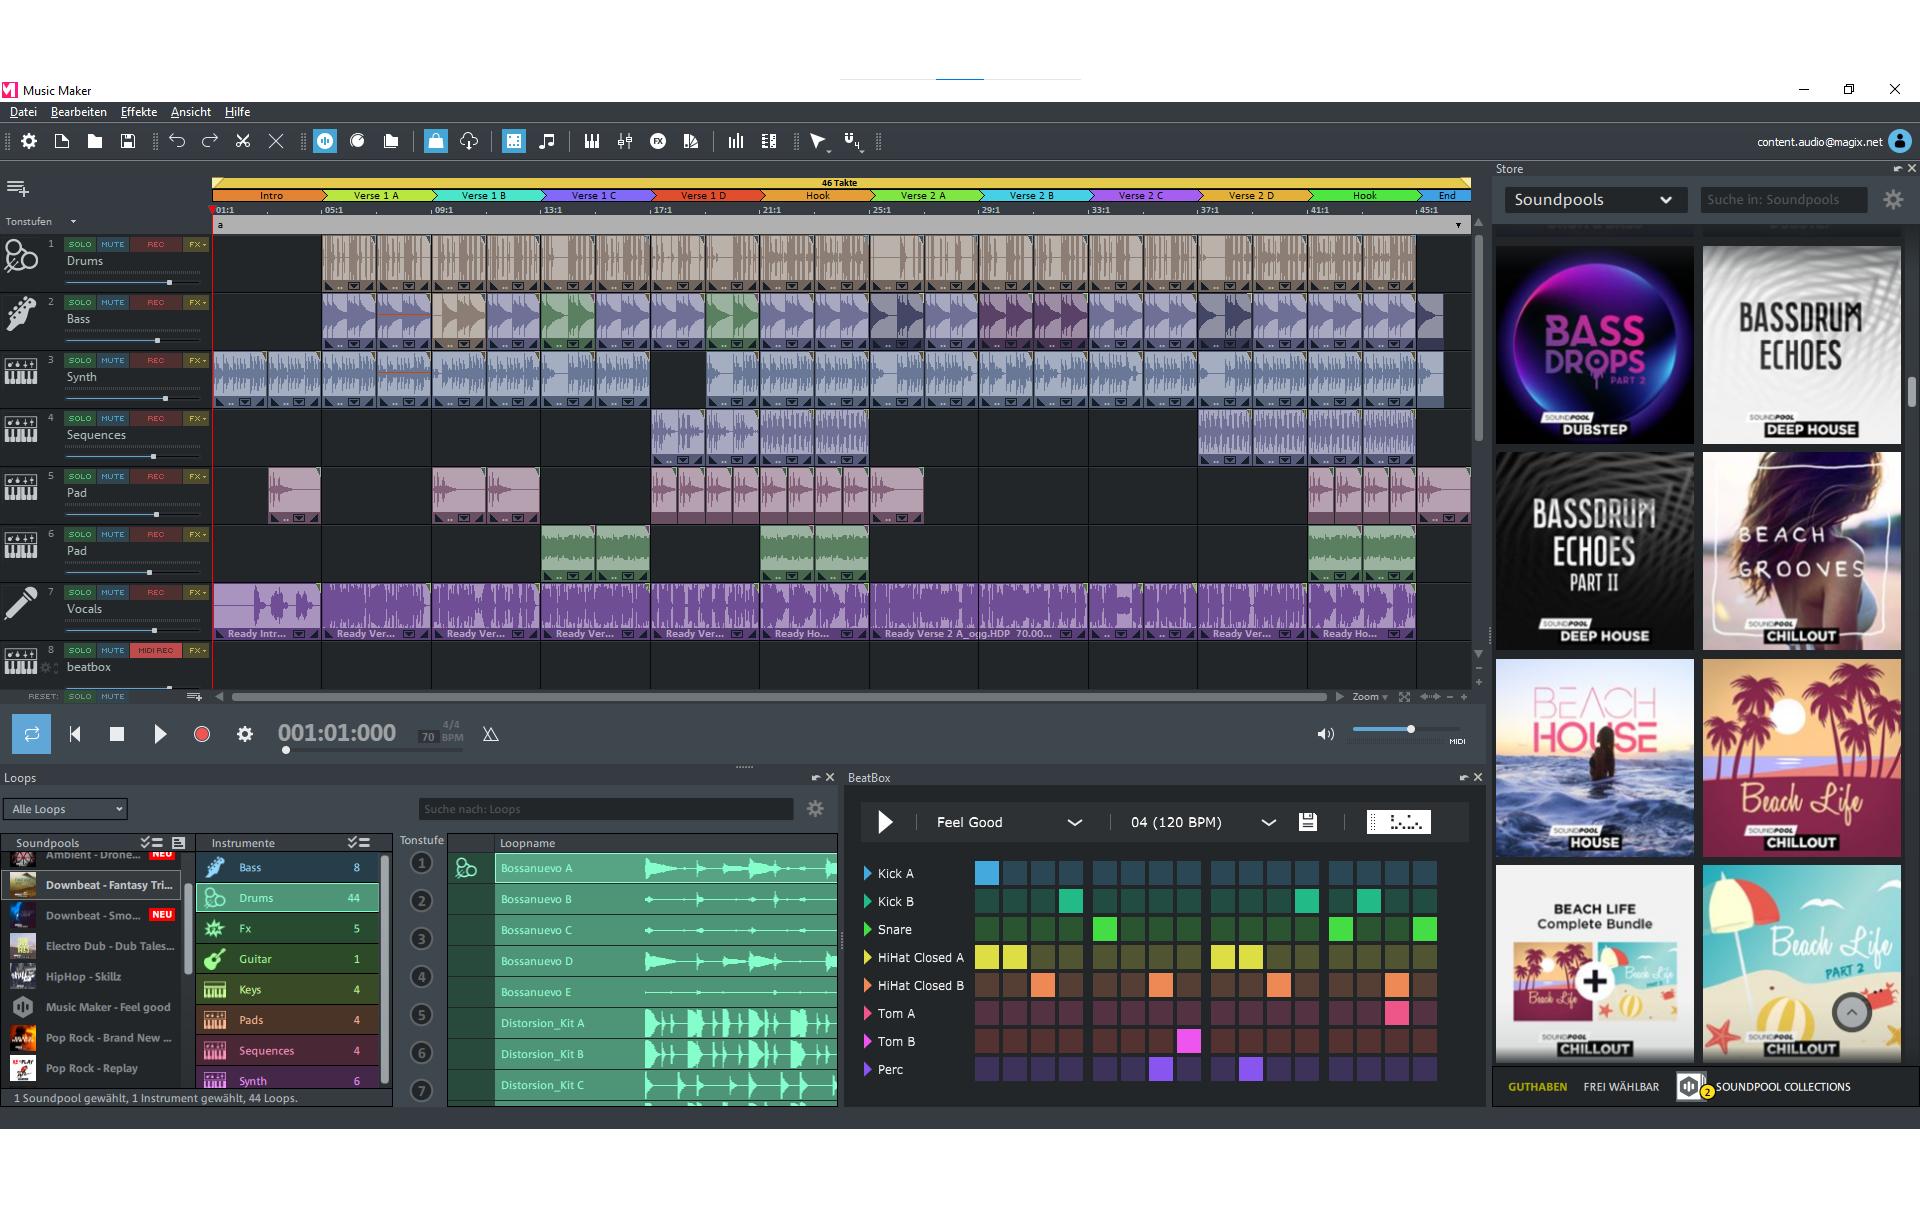Open the Ansicht menu

[191, 112]
